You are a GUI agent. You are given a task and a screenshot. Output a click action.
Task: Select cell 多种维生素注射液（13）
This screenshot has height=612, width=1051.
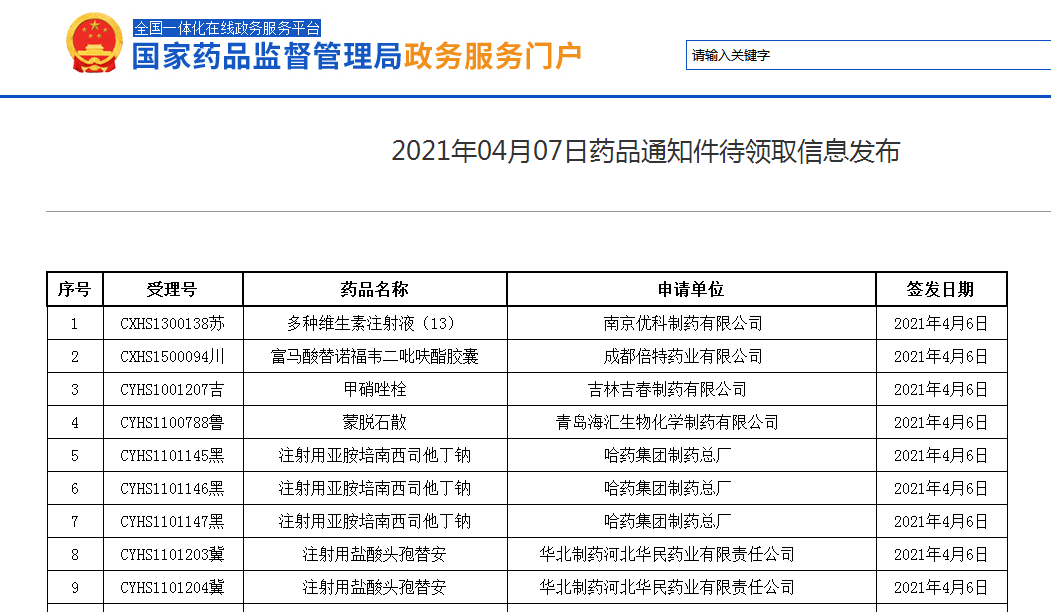tap(375, 324)
